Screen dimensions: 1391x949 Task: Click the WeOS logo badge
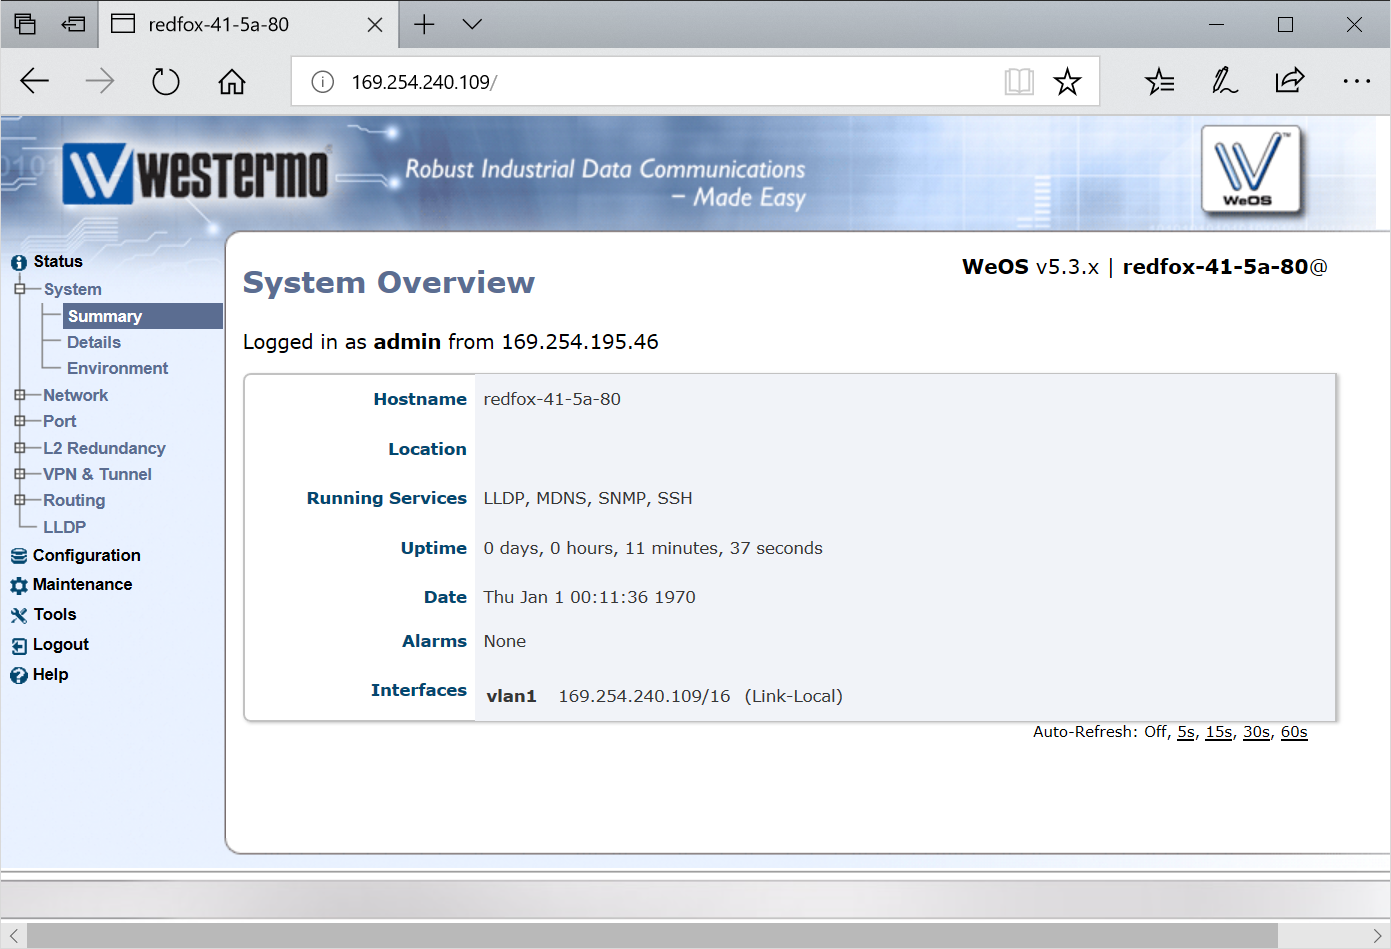coord(1251,171)
